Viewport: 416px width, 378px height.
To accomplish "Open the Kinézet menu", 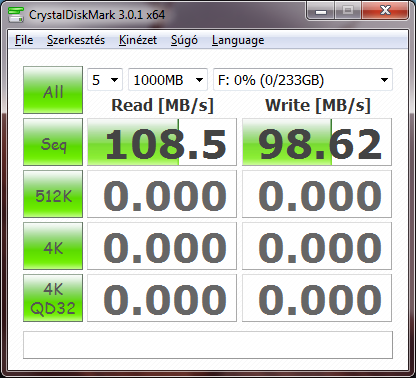I will [138, 40].
